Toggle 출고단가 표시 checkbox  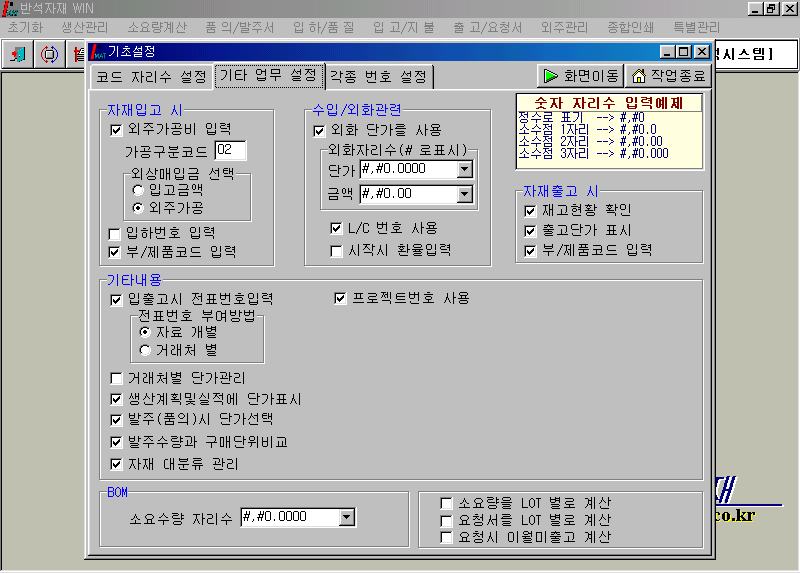(531, 231)
